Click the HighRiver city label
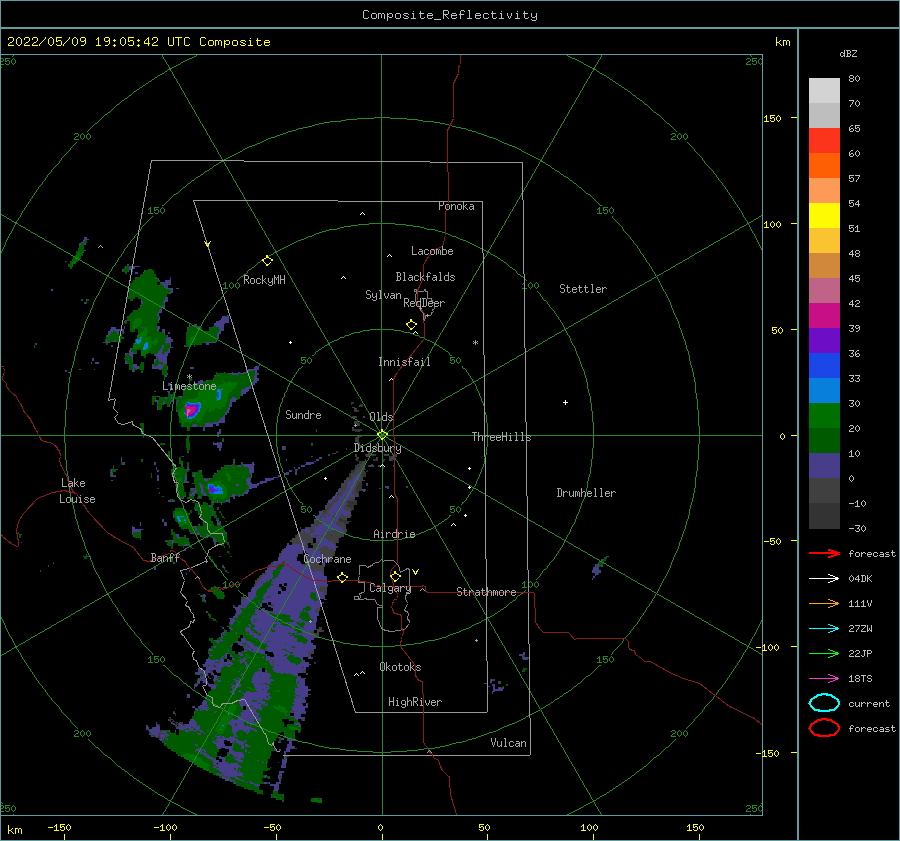This screenshot has width=900, height=841. tap(415, 702)
